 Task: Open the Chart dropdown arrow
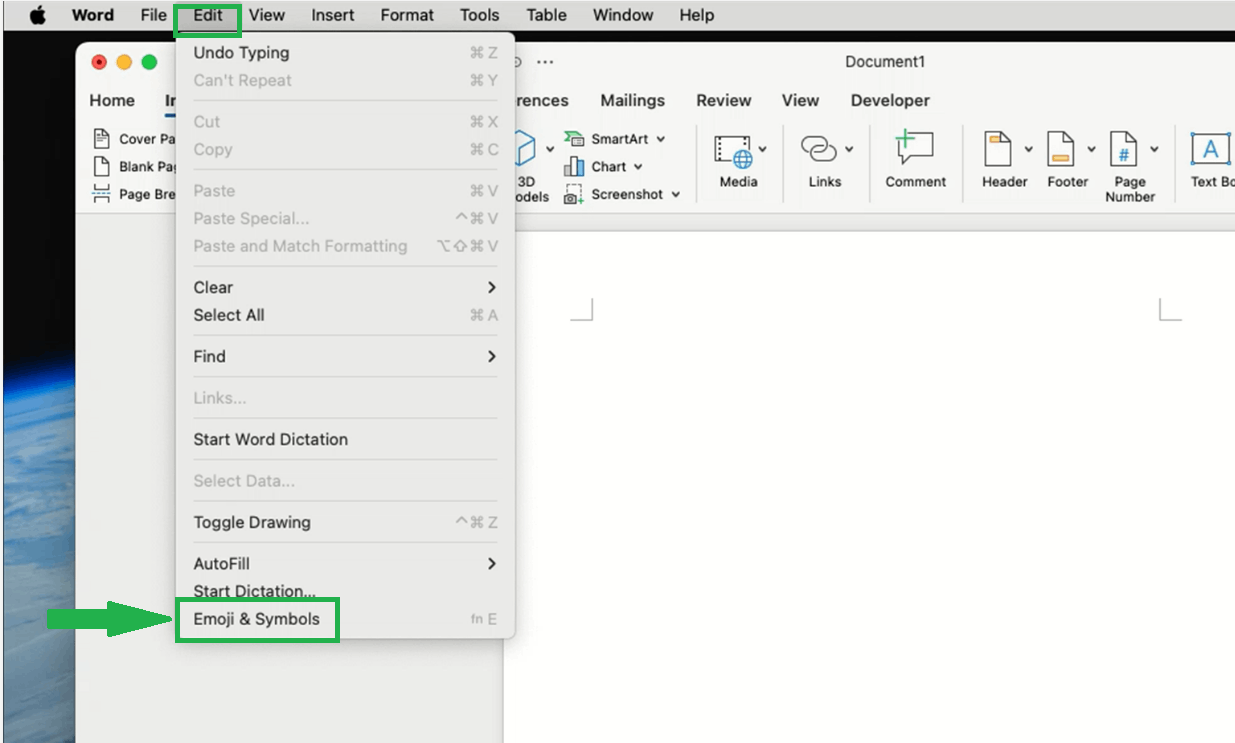point(638,167)
